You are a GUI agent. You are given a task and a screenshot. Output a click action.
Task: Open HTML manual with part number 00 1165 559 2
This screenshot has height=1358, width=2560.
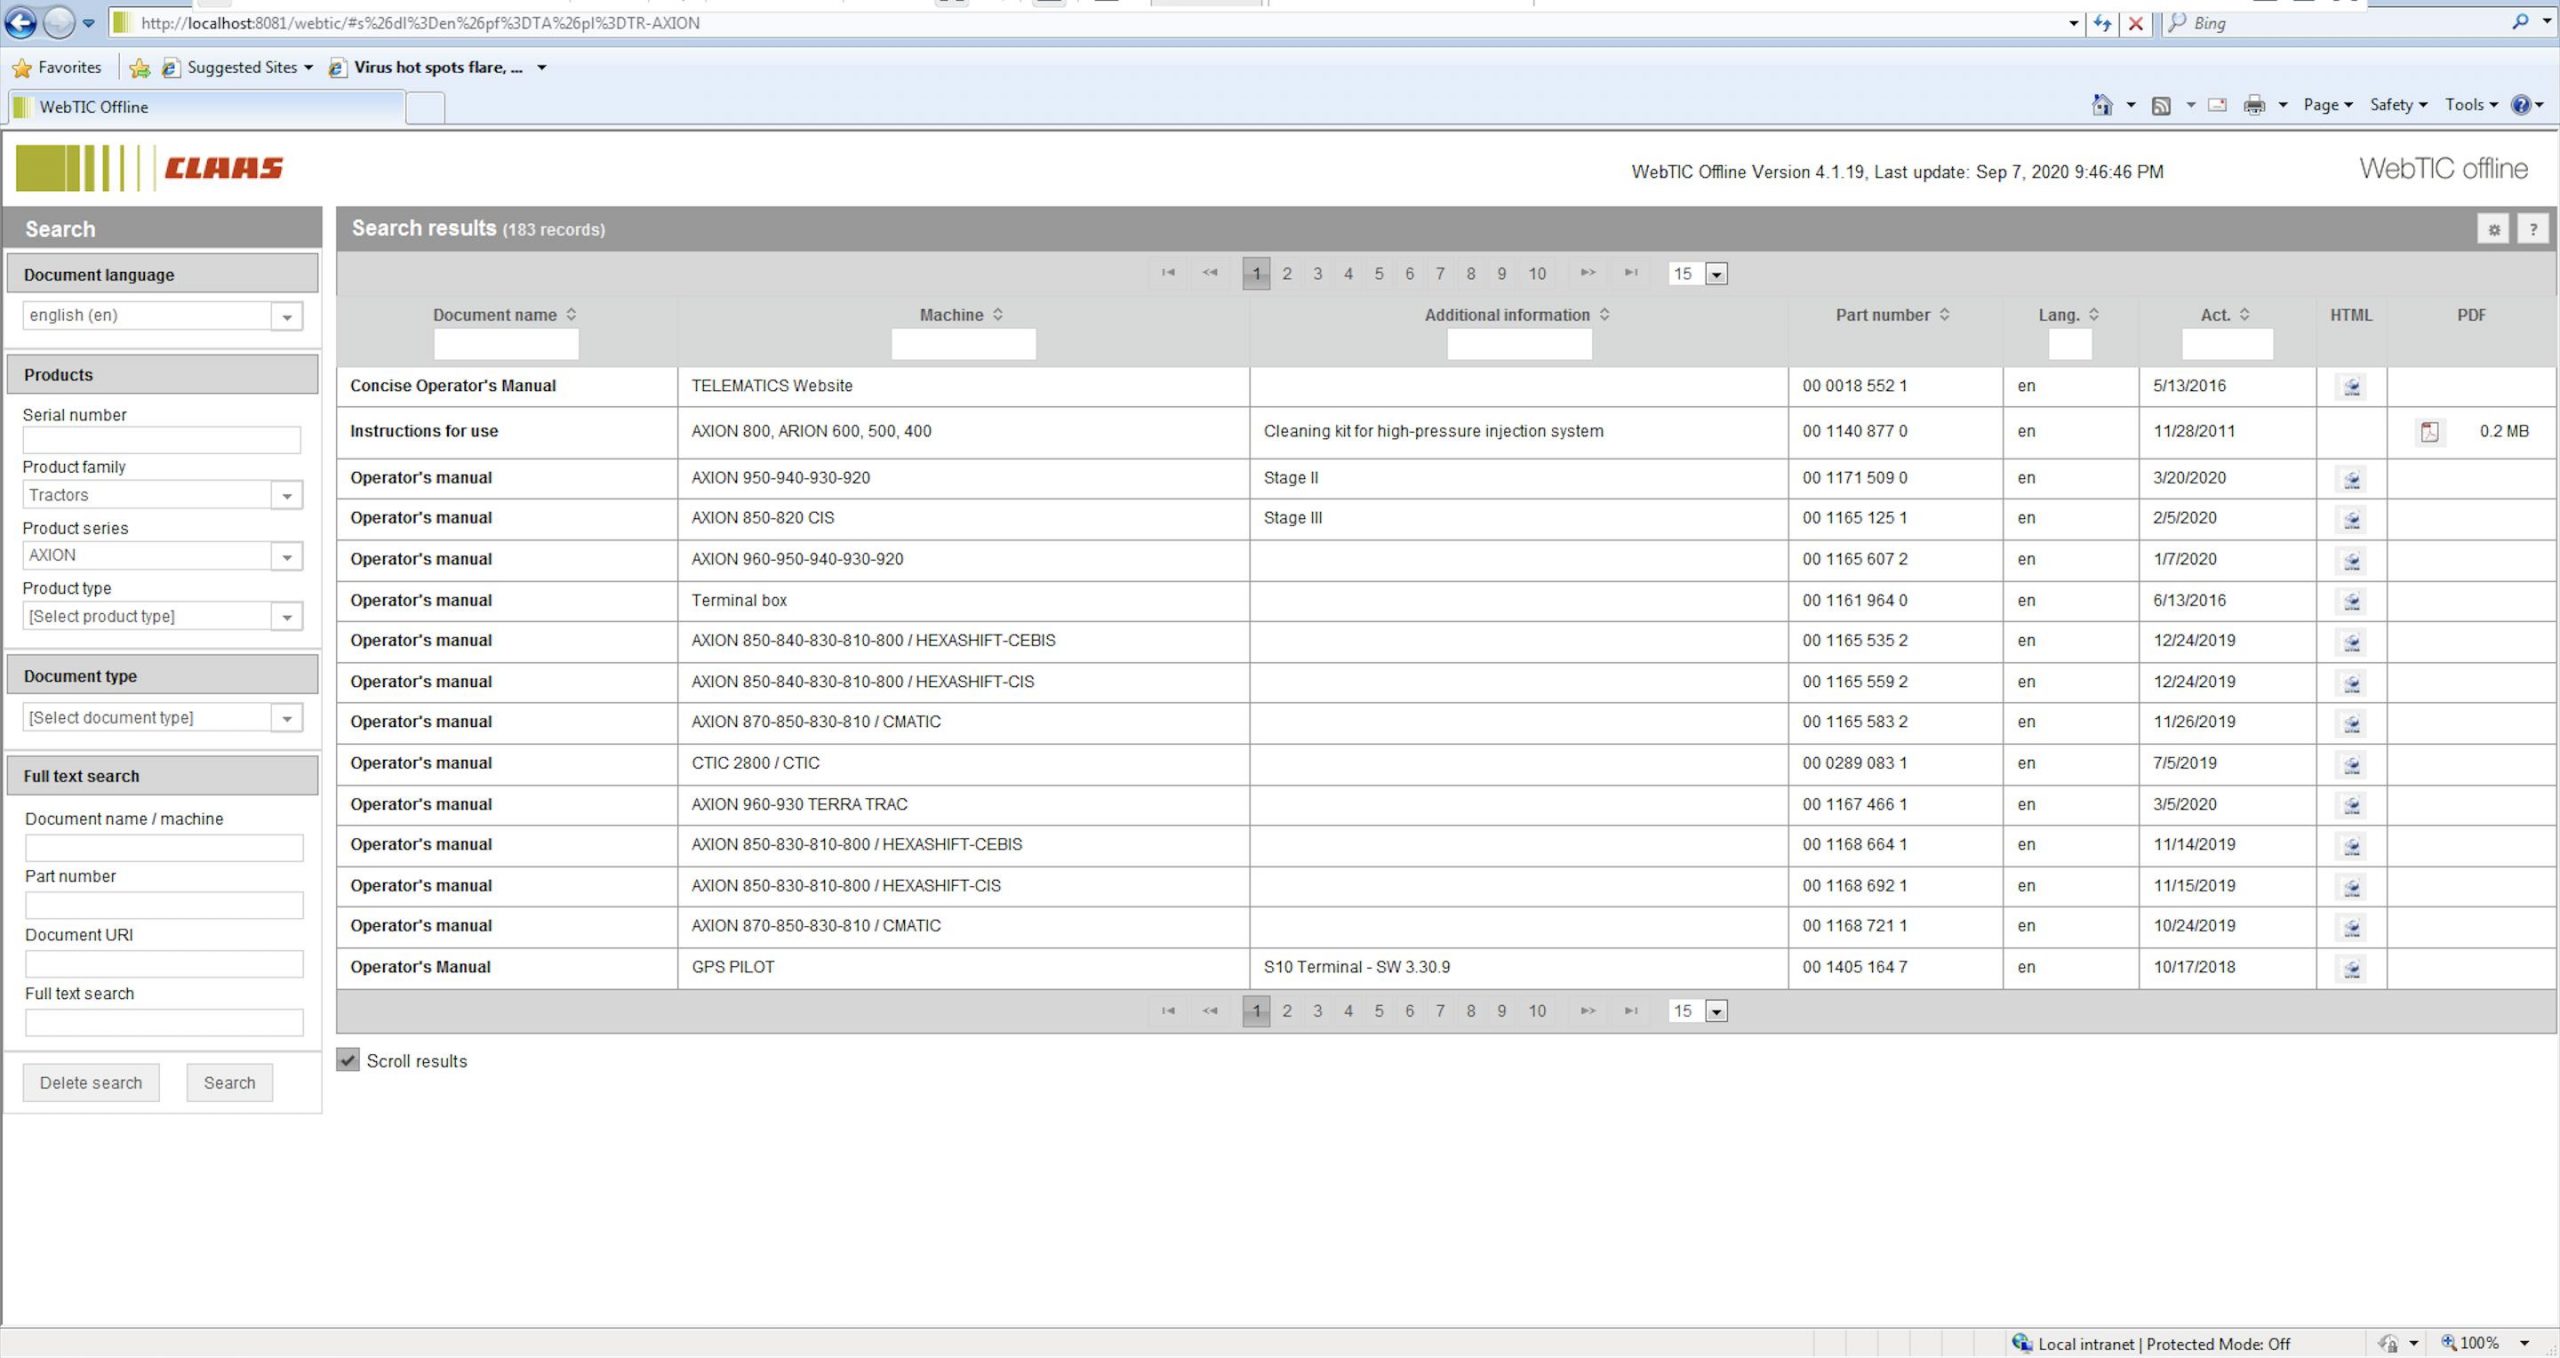[2351, 682]
